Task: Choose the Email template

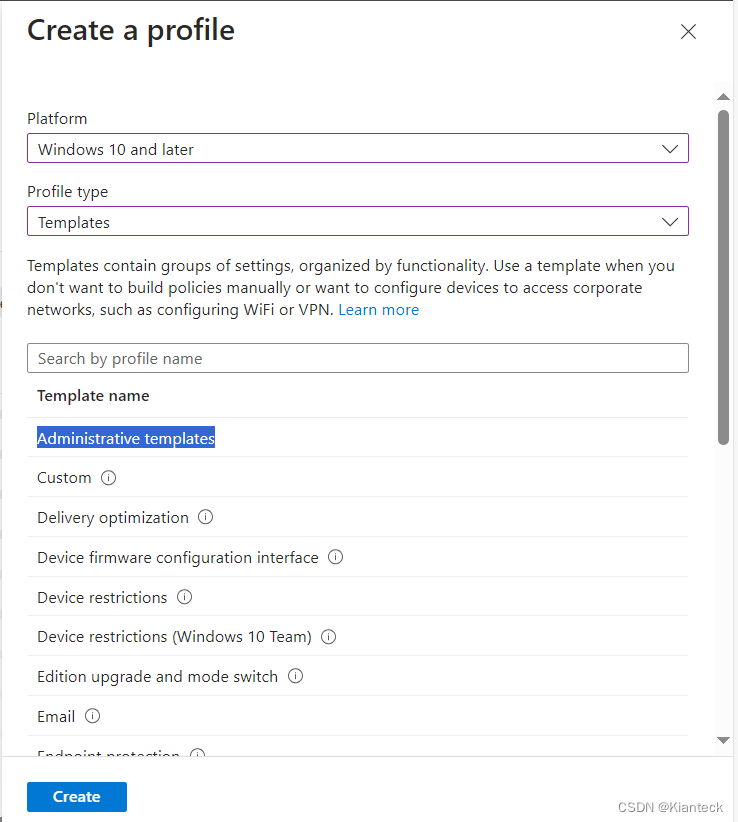Action: click(54, 716)
